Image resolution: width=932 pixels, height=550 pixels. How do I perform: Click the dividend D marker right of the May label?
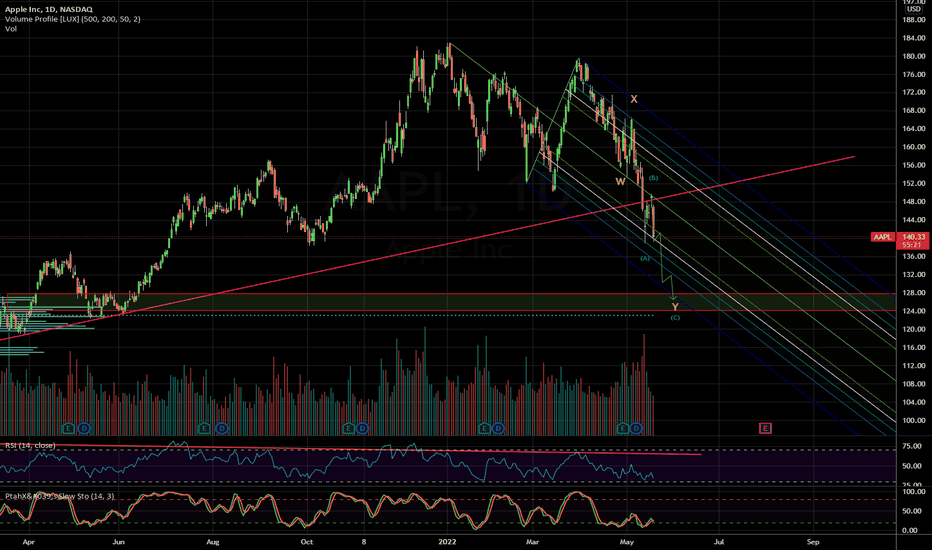(636, 428)
